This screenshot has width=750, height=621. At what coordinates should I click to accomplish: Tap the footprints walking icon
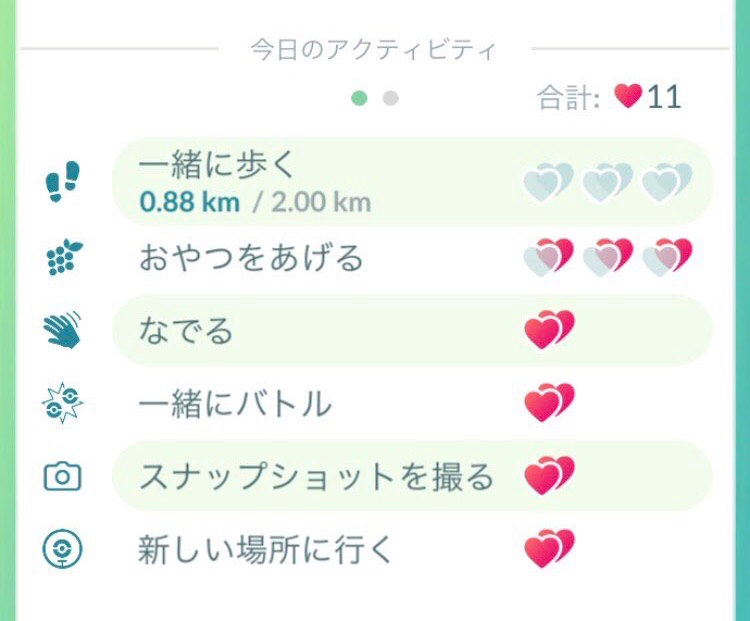pyautogui.click(x=63, y=181)
